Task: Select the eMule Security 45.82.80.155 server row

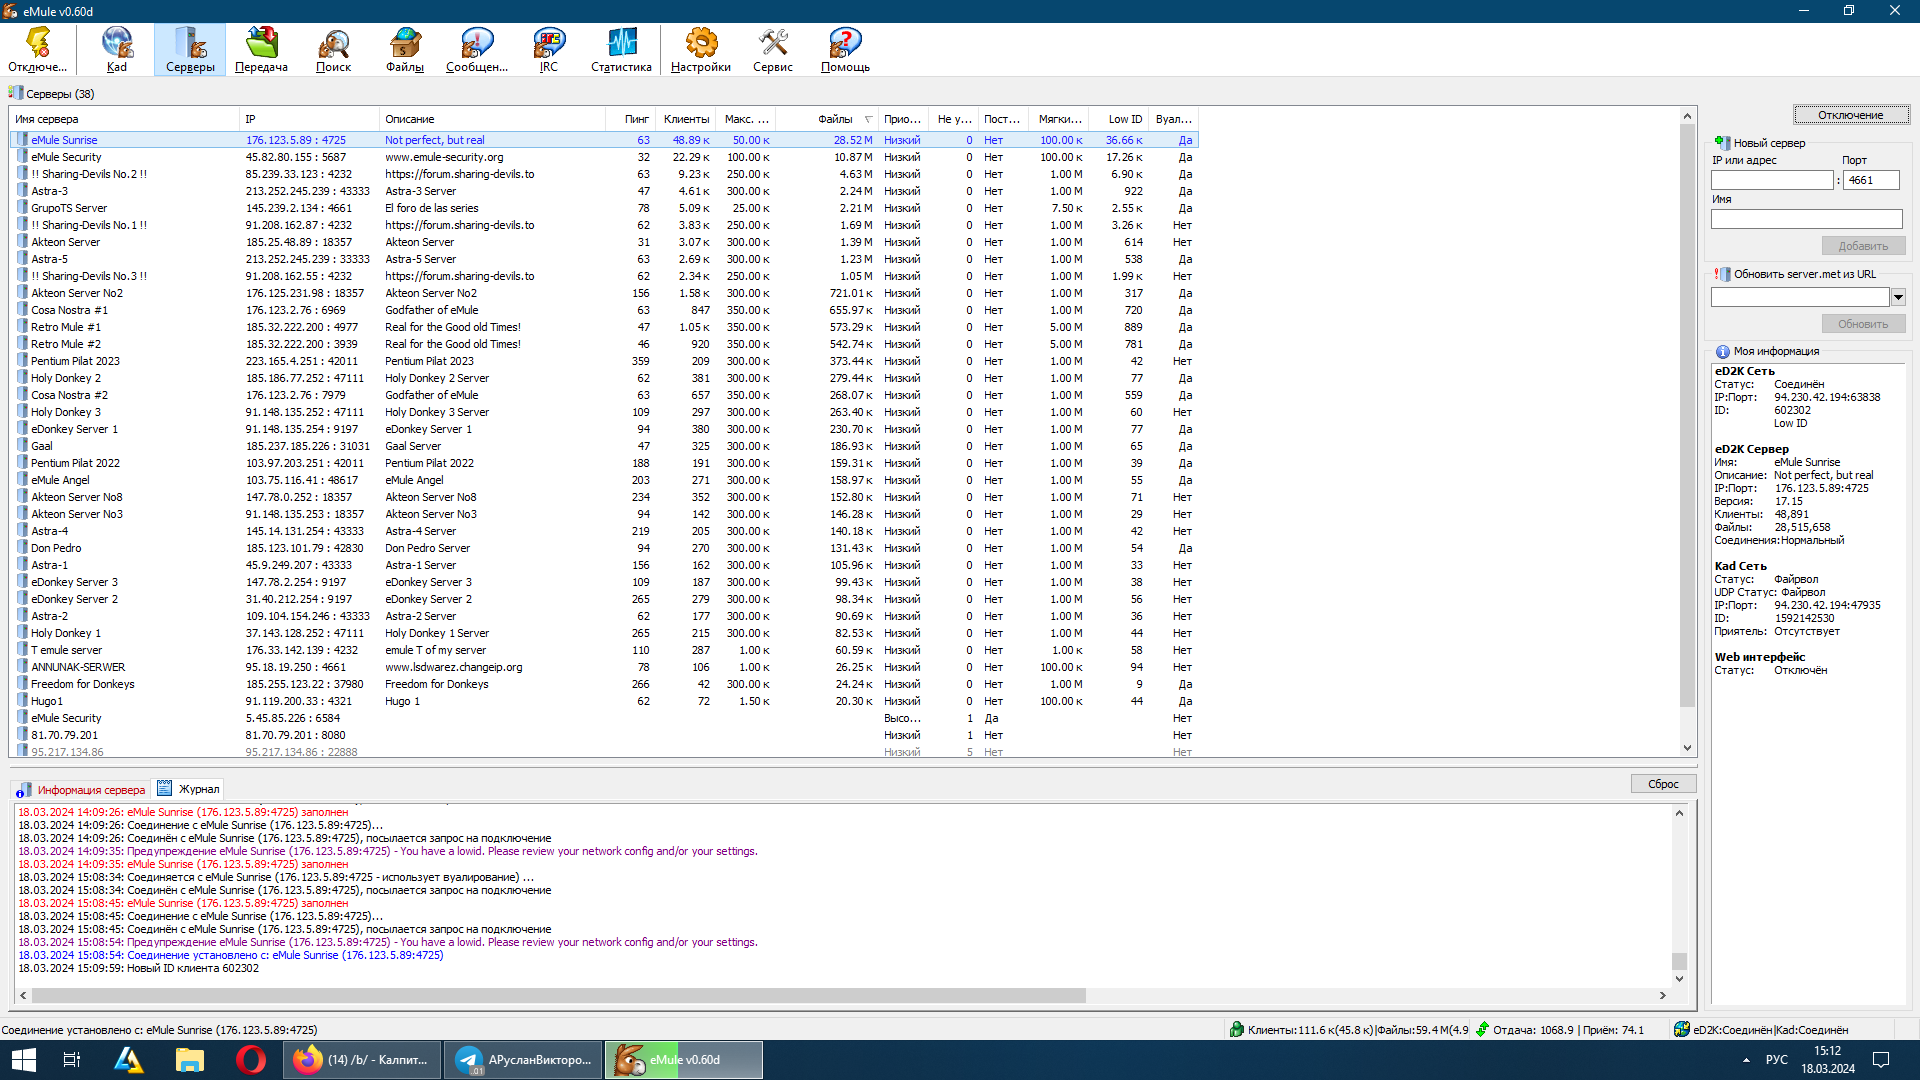Action: [x=604, y=157]
